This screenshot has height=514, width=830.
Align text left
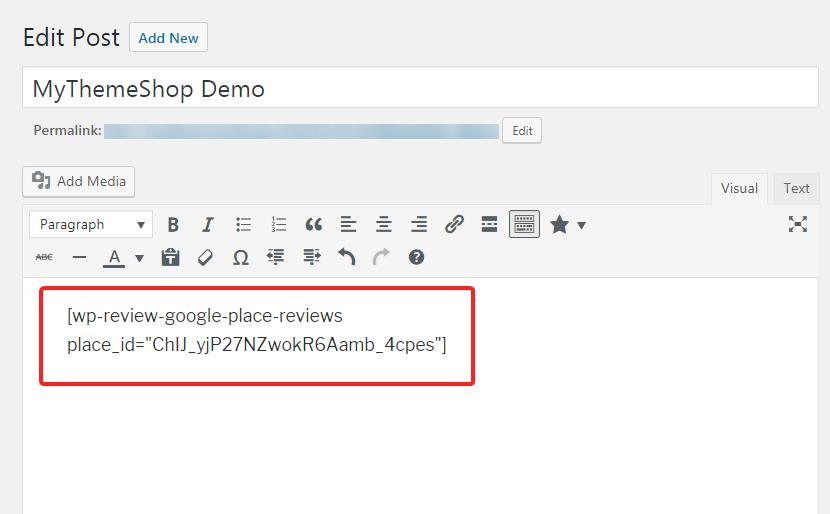pos(348,224)
